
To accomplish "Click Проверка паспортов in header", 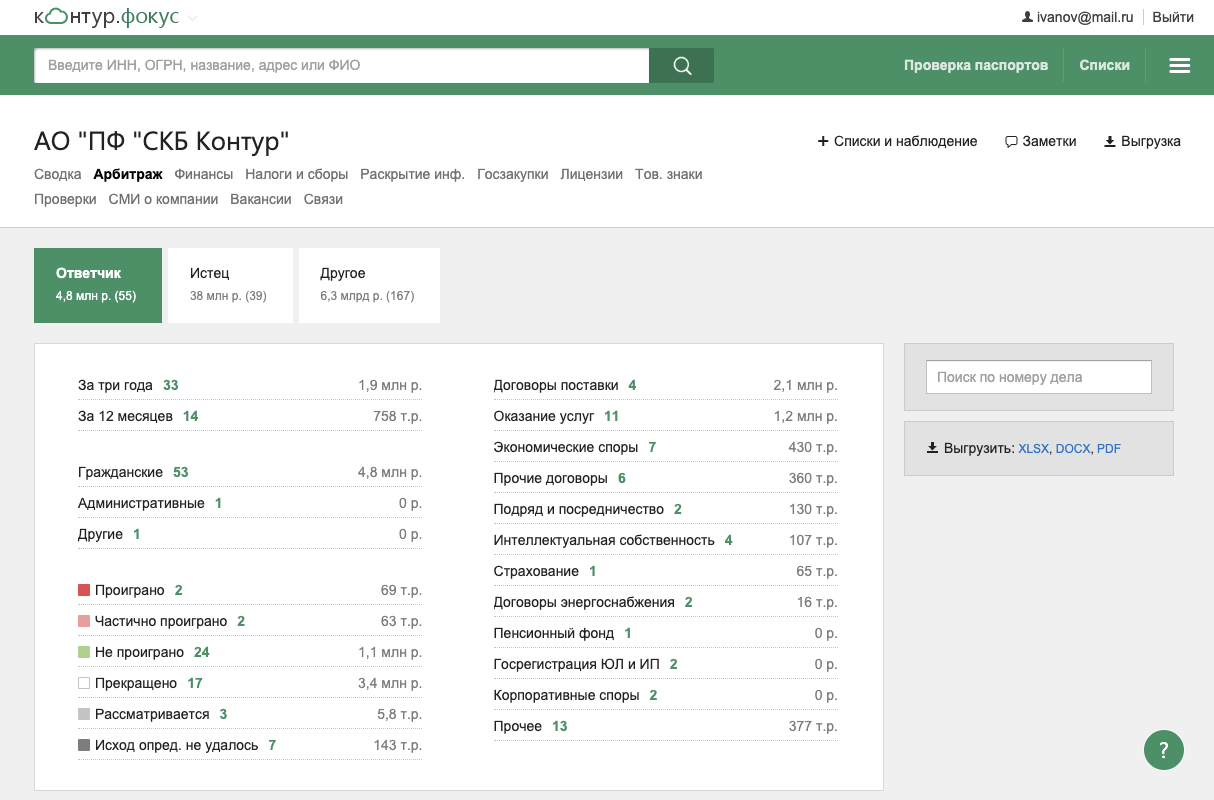I will 976,65.
